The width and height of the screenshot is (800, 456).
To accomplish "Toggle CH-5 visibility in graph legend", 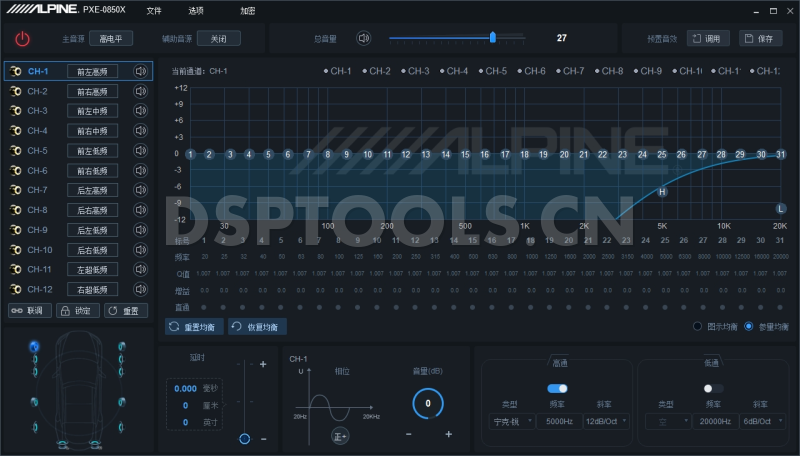I will click(493, 71).
